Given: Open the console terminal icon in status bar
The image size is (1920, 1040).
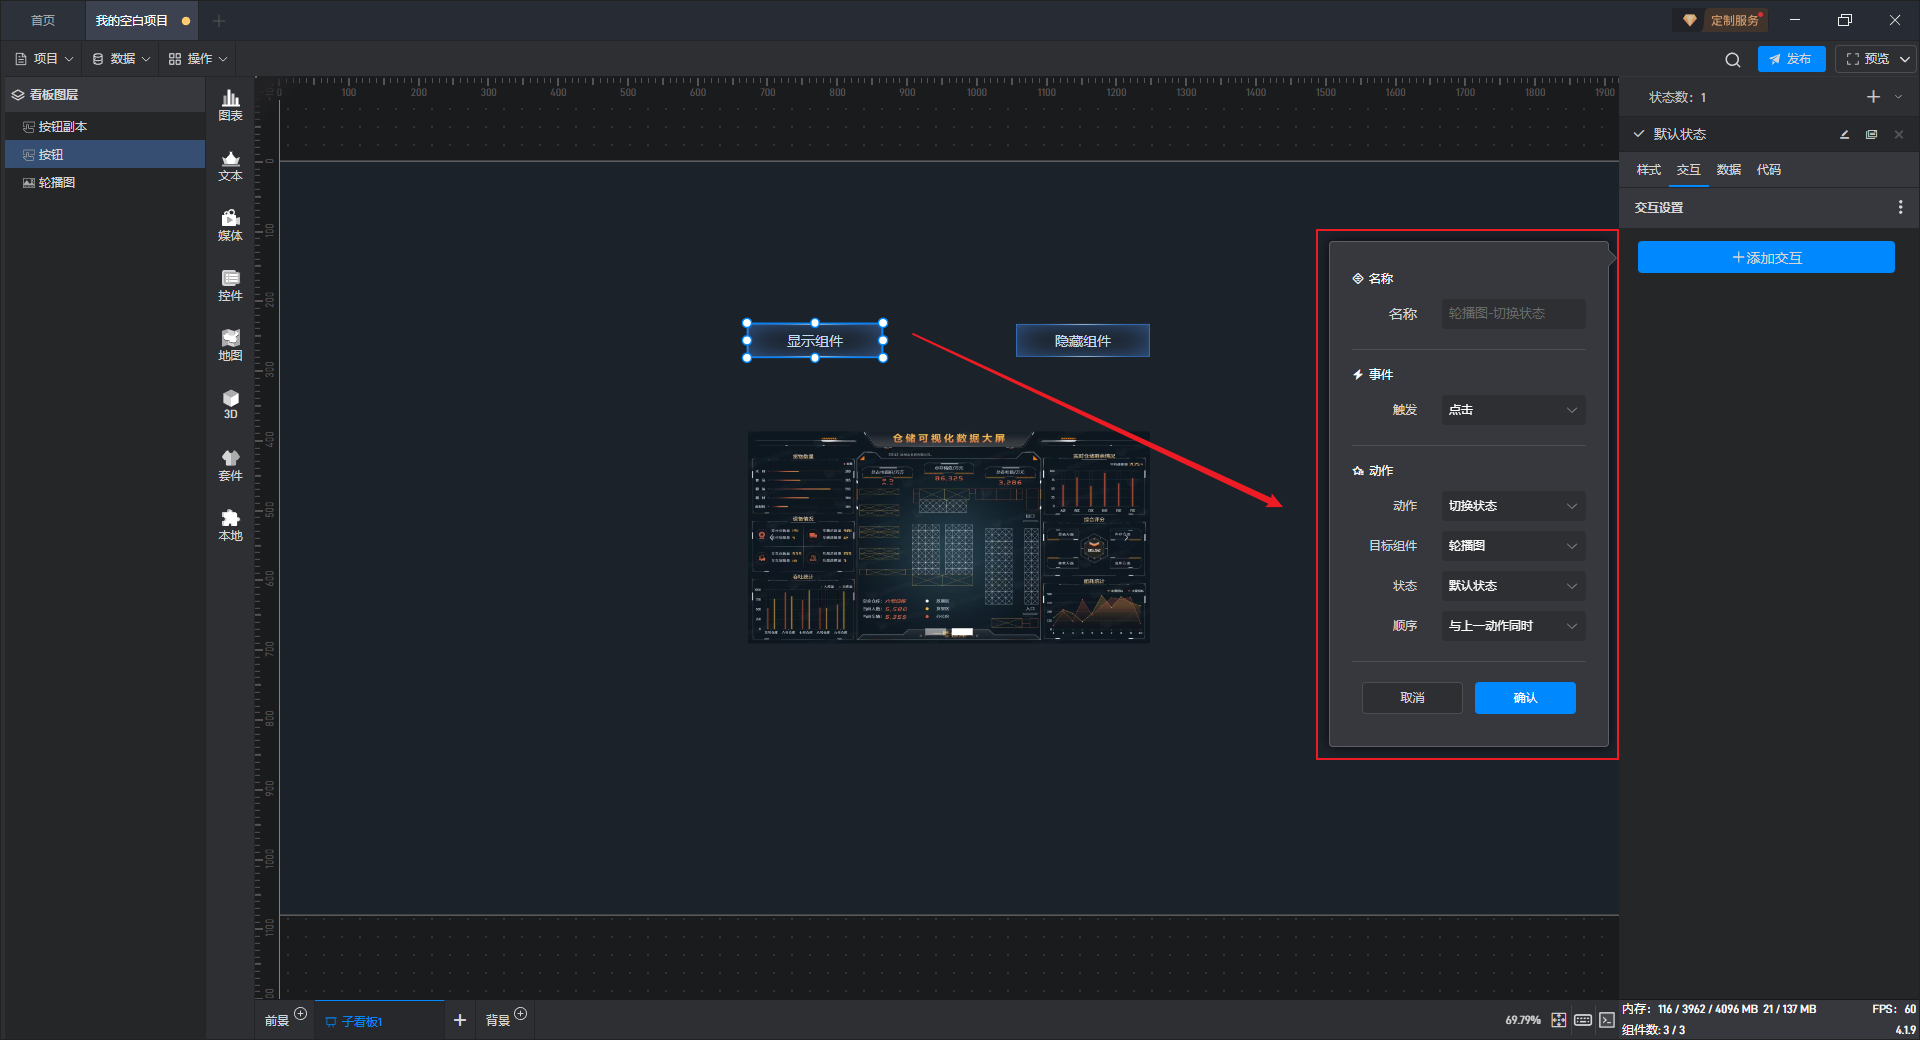Looking at the screenshot, I should (x=1606, y=1020).
